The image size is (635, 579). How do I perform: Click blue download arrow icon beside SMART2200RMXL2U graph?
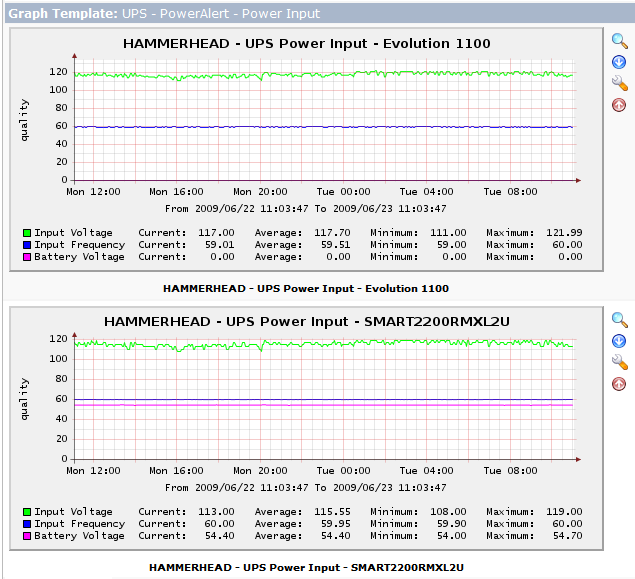(620, 341)
